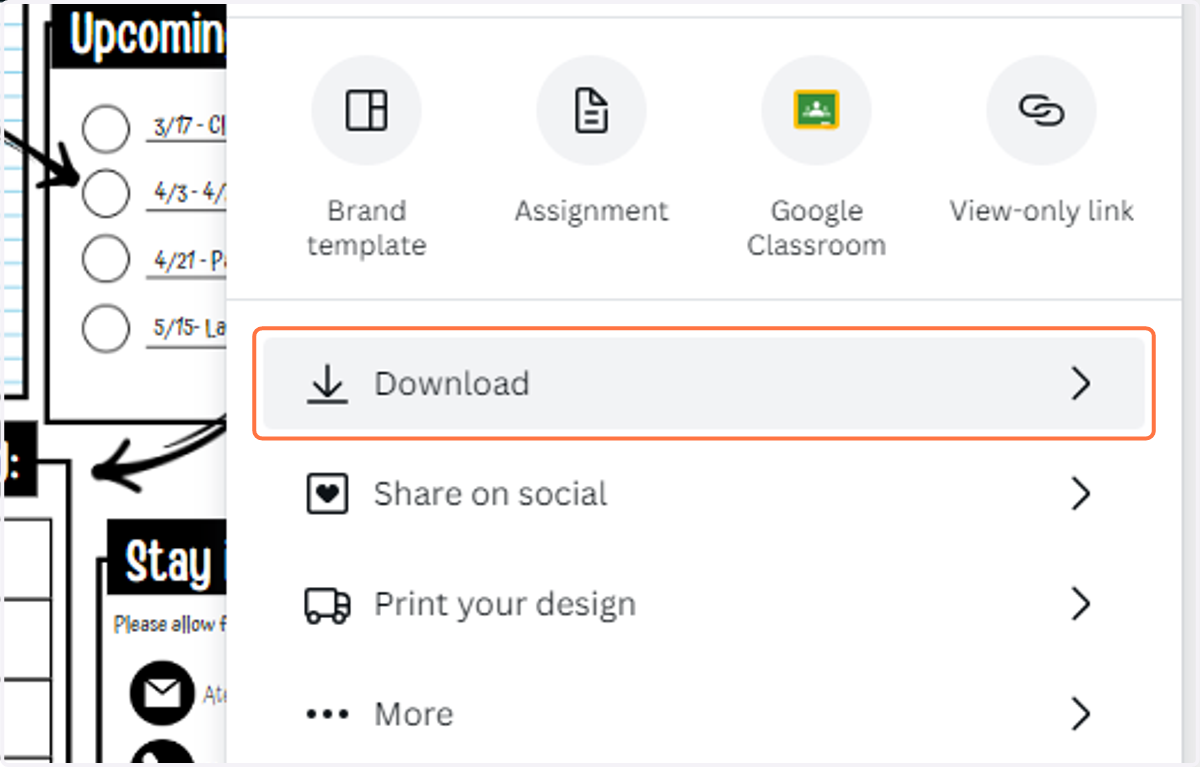Select the Print your design row
The image size is (1200, 767).
704,604
